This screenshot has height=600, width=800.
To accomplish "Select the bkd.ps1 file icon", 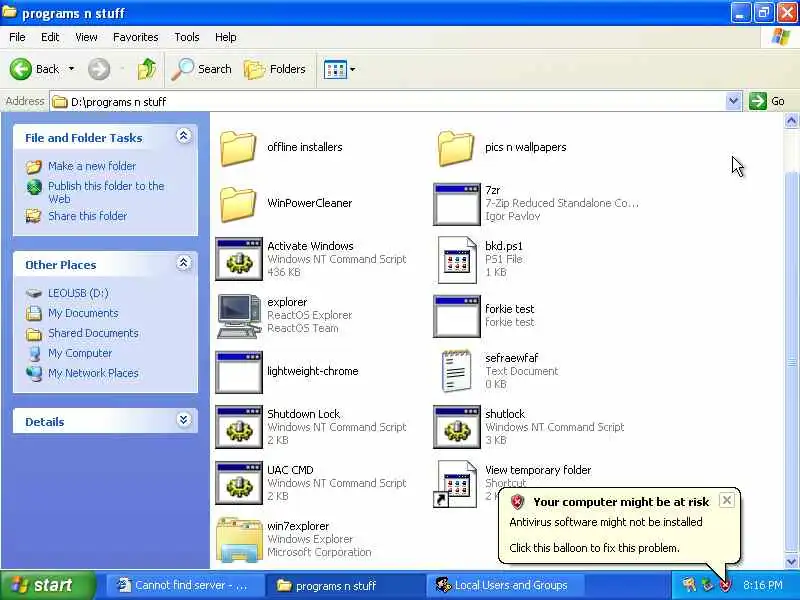I will tap(457, 260).
